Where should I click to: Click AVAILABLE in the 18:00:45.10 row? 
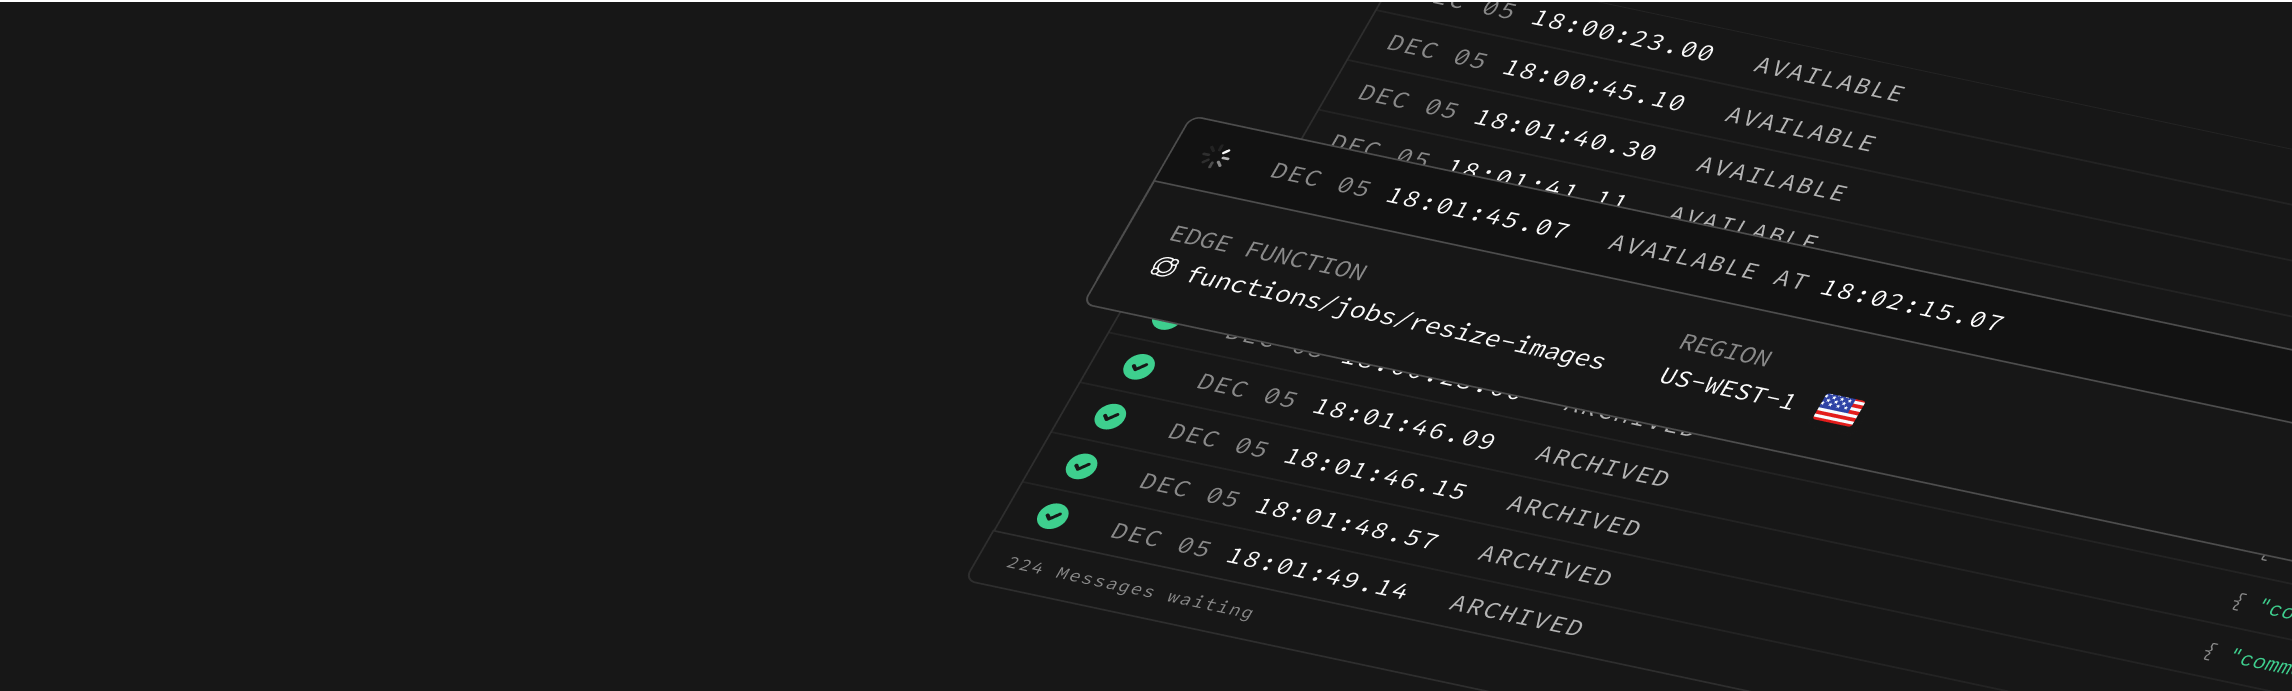tap(1800, 130)
